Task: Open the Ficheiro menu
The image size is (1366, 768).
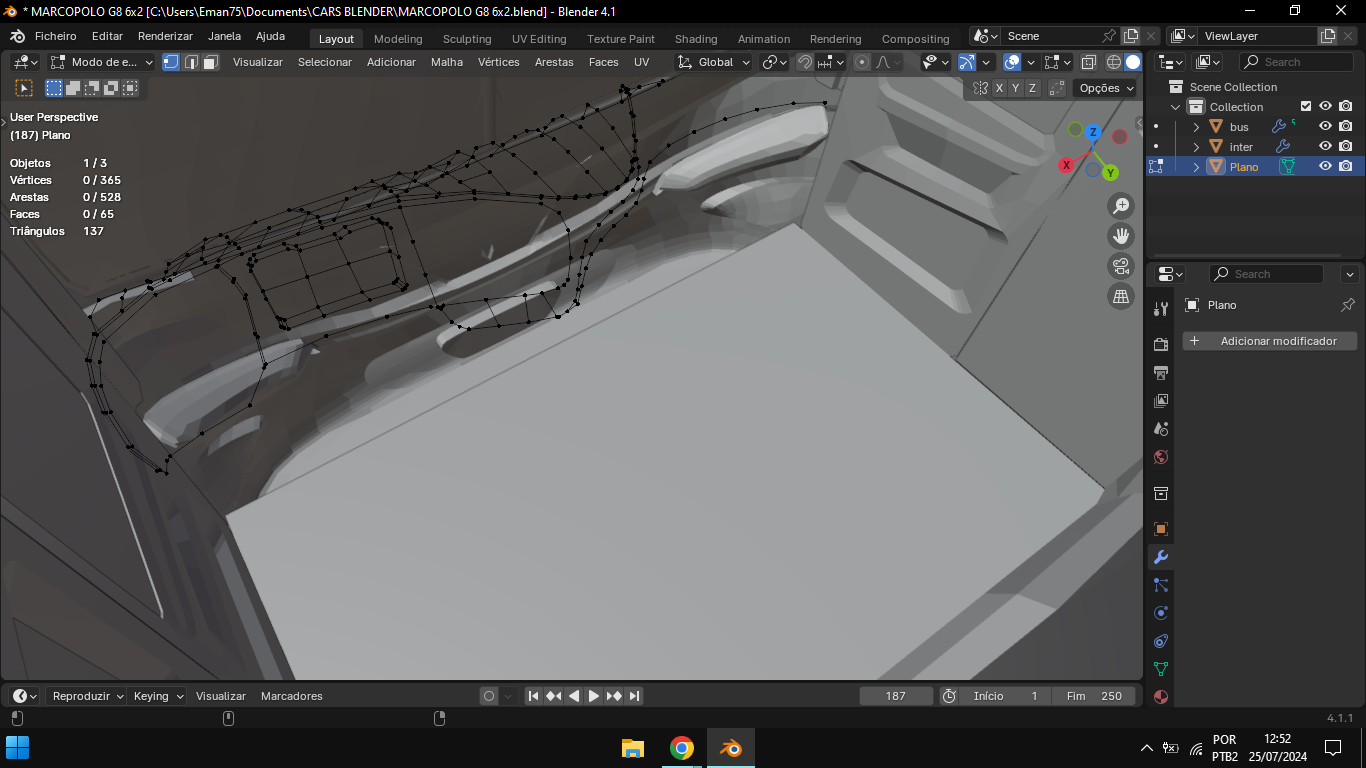Action: click(56, 36)
